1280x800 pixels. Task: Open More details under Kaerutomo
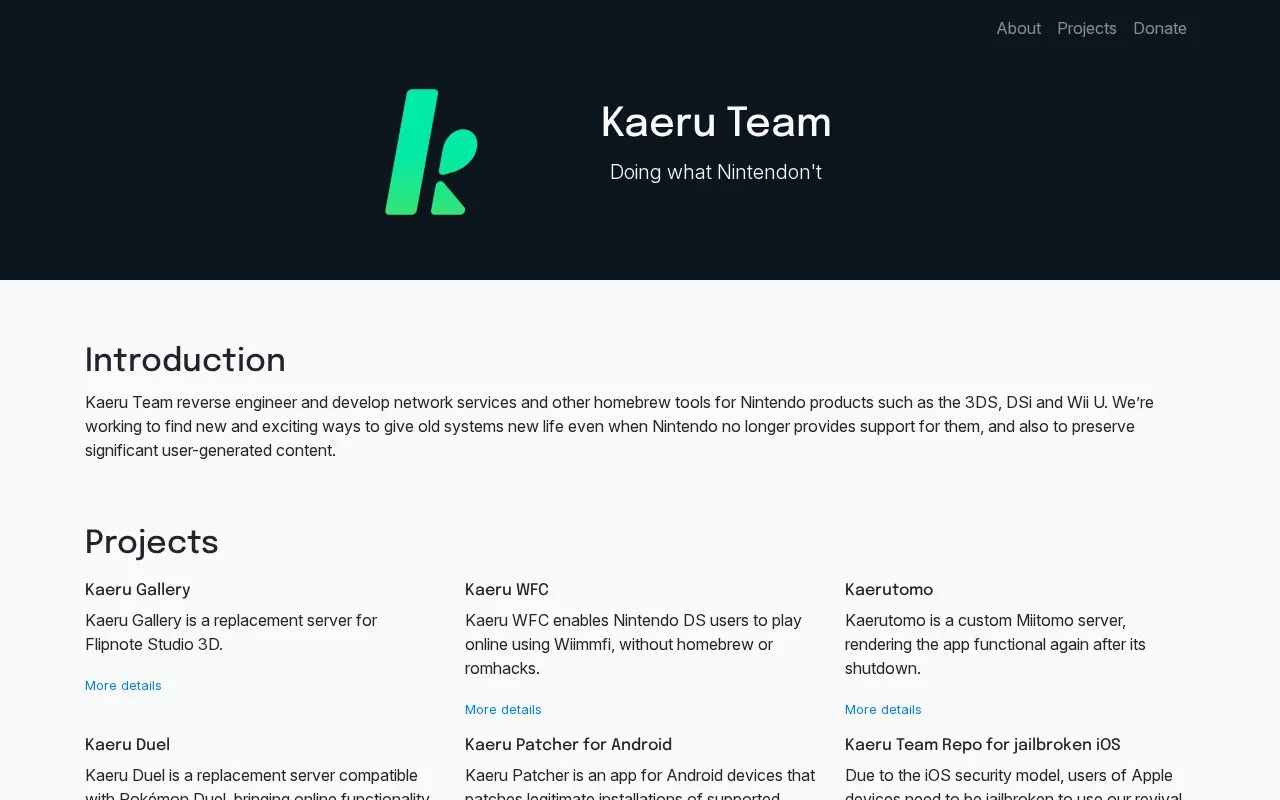(x=883, y=709)
